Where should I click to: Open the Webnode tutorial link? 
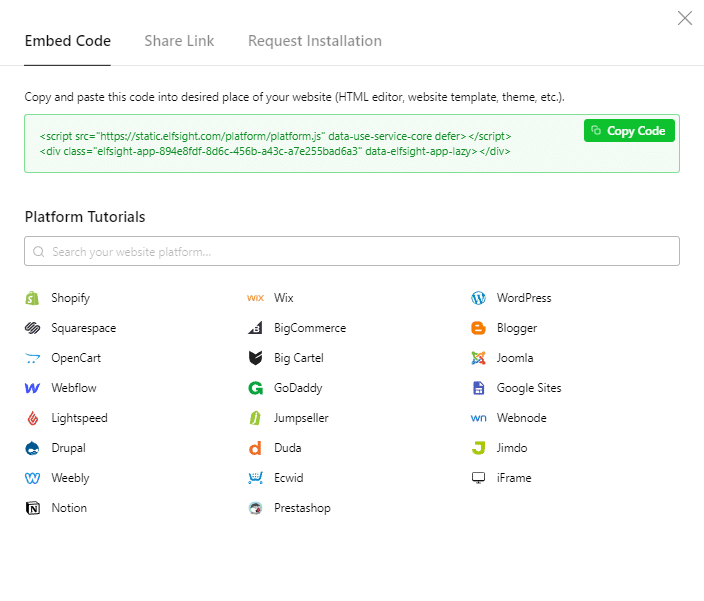click(x=522, y=418)
